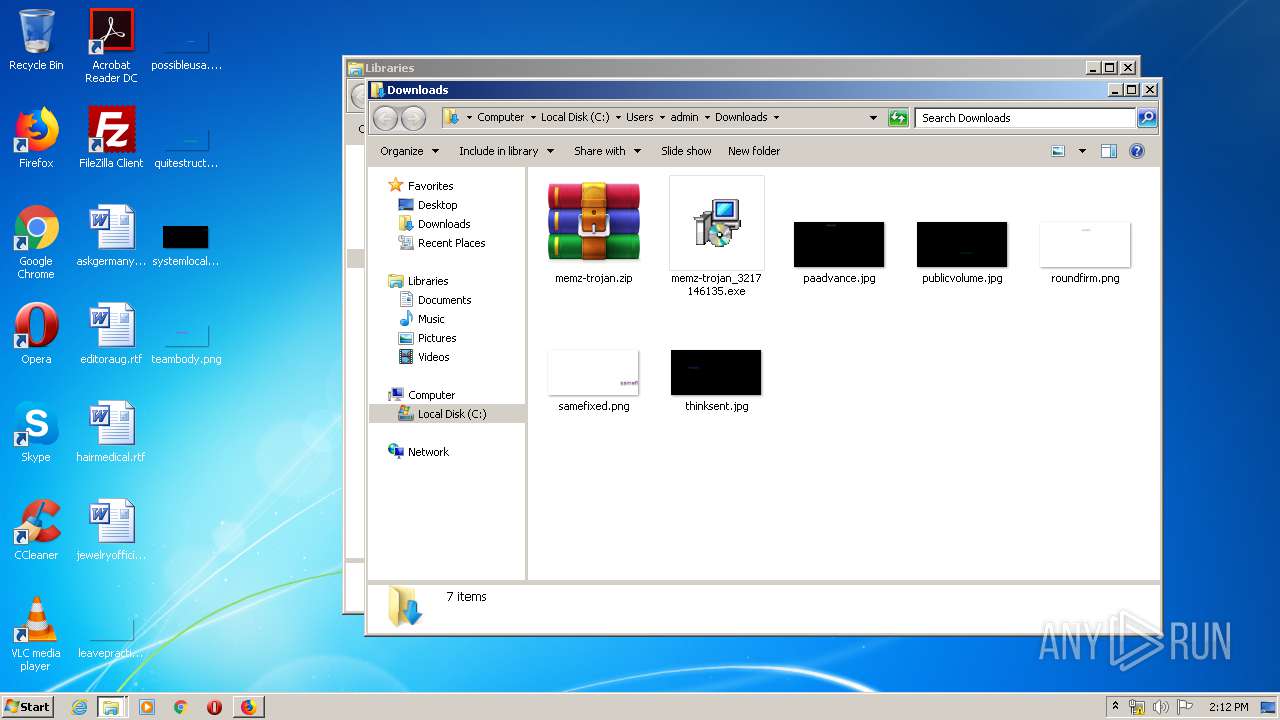
Task: Select the samefixed.png thumbnail
Action: (594, 372)
